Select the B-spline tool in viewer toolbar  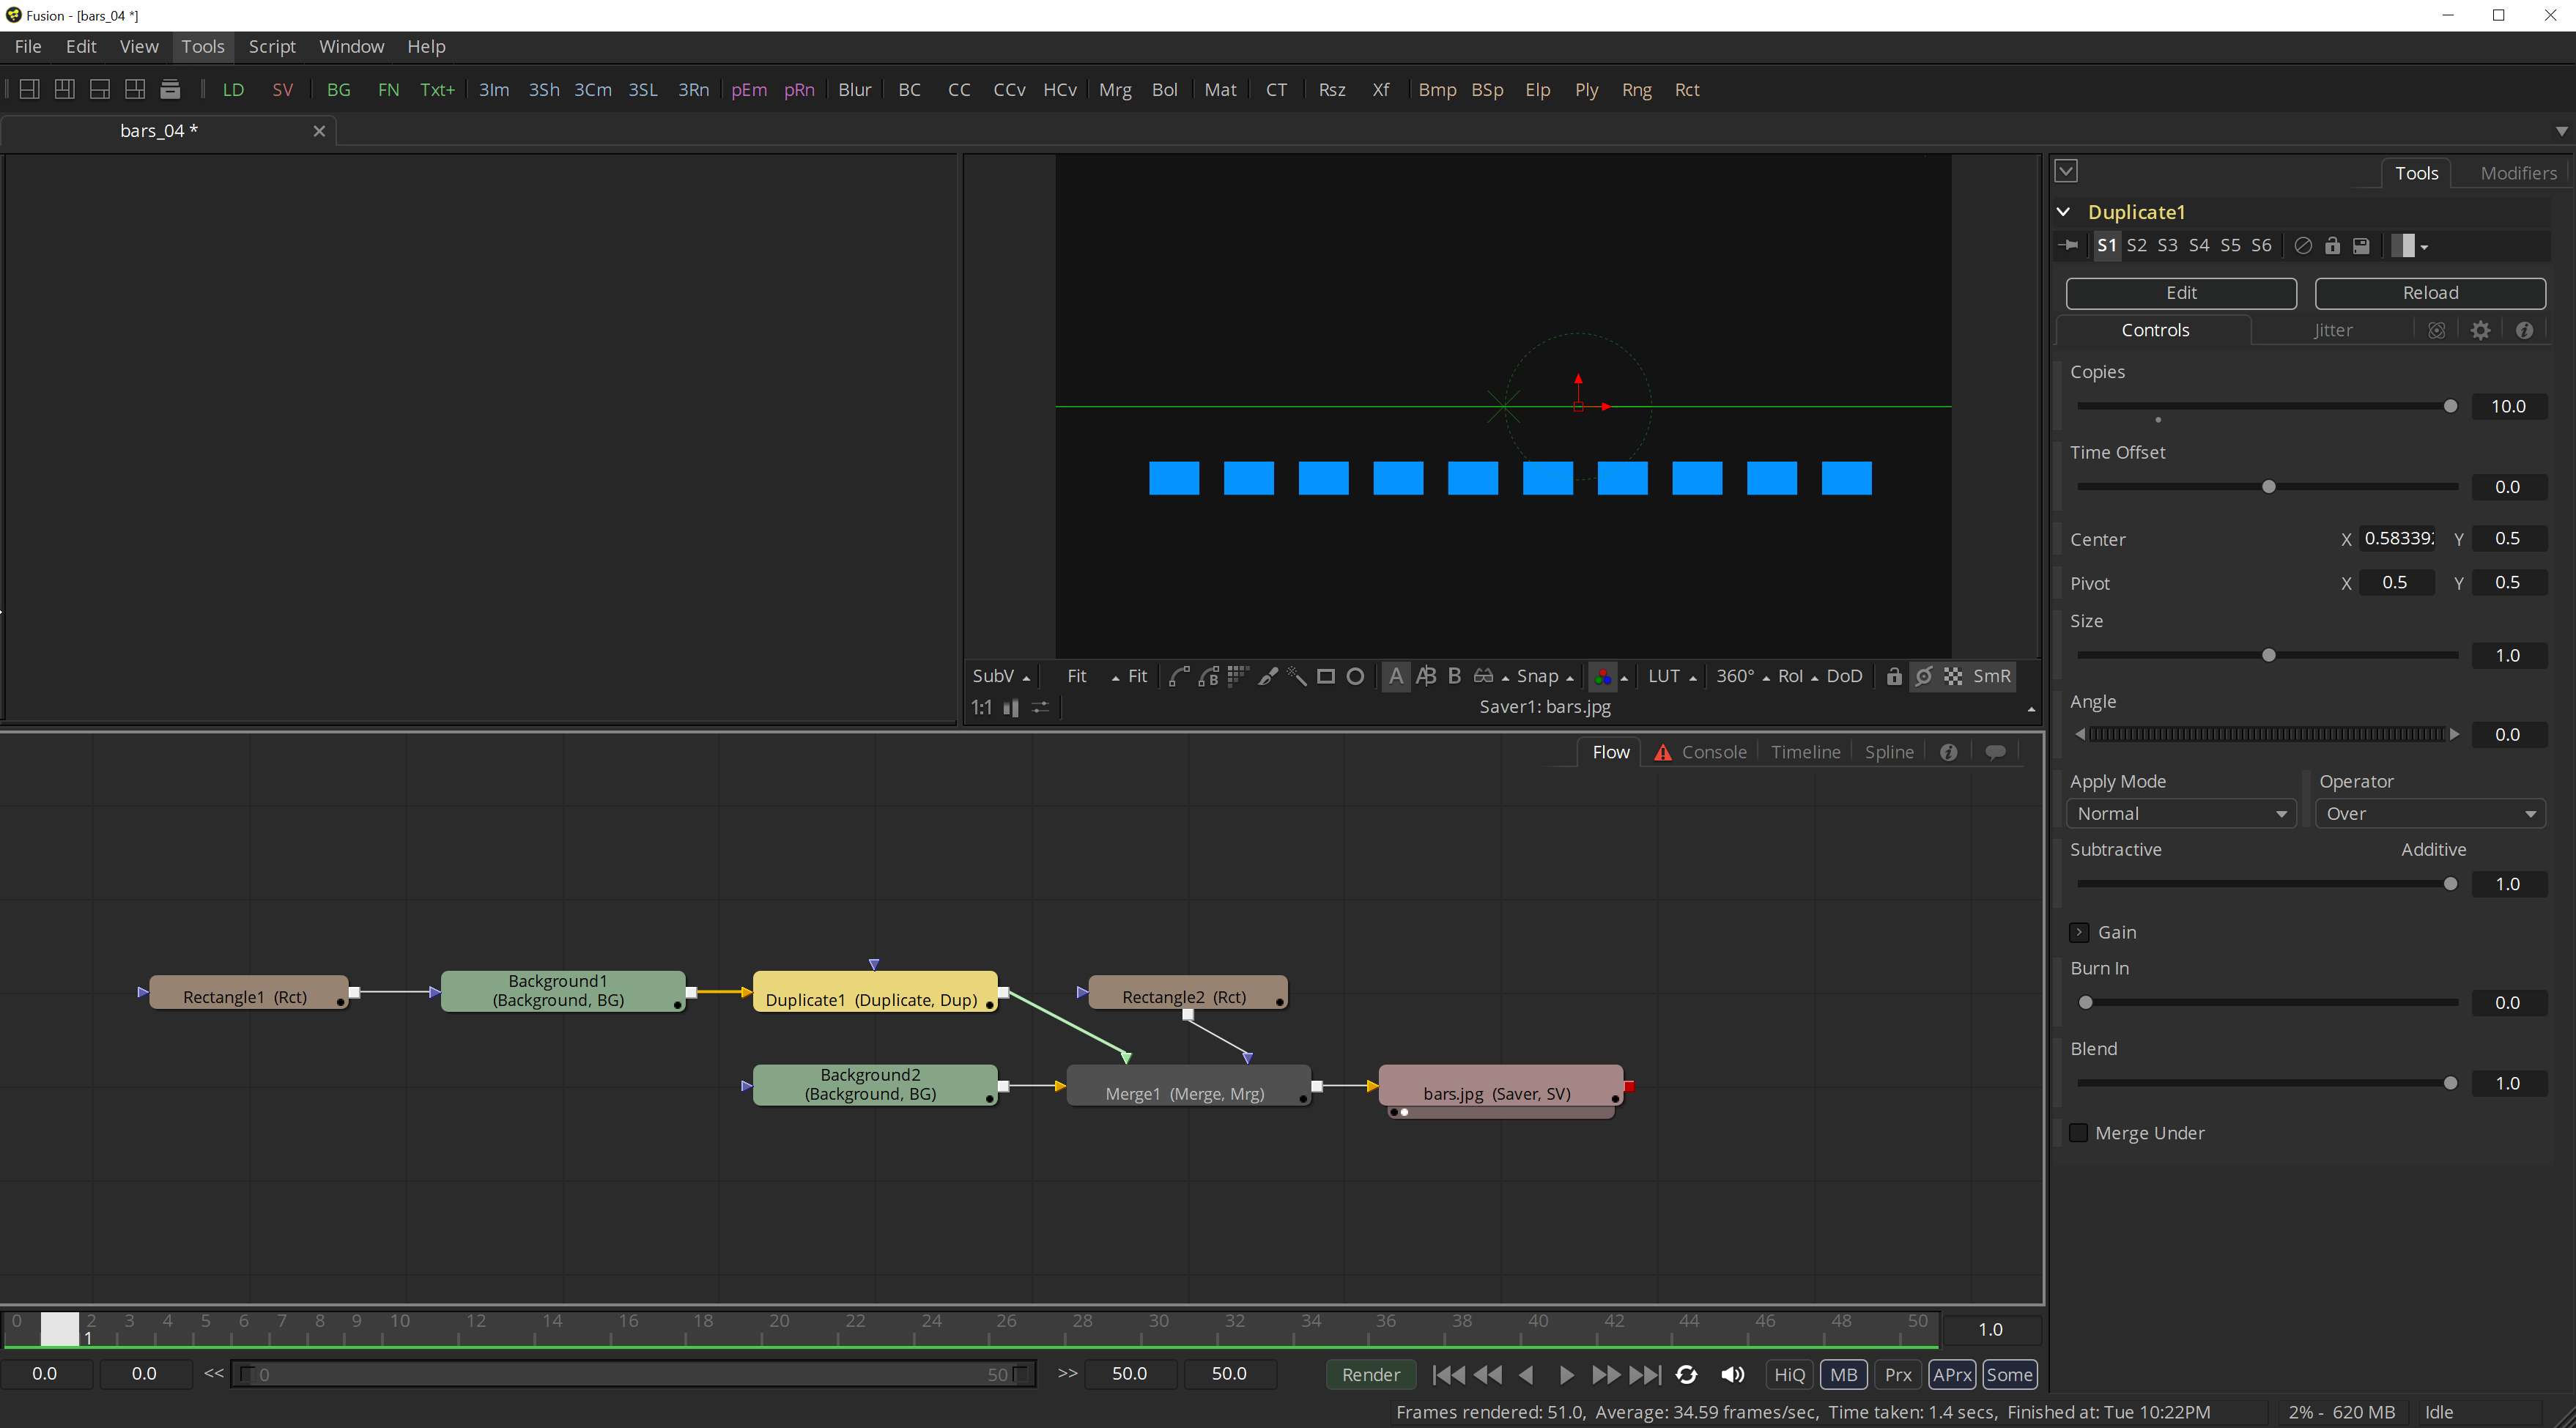1208,676
